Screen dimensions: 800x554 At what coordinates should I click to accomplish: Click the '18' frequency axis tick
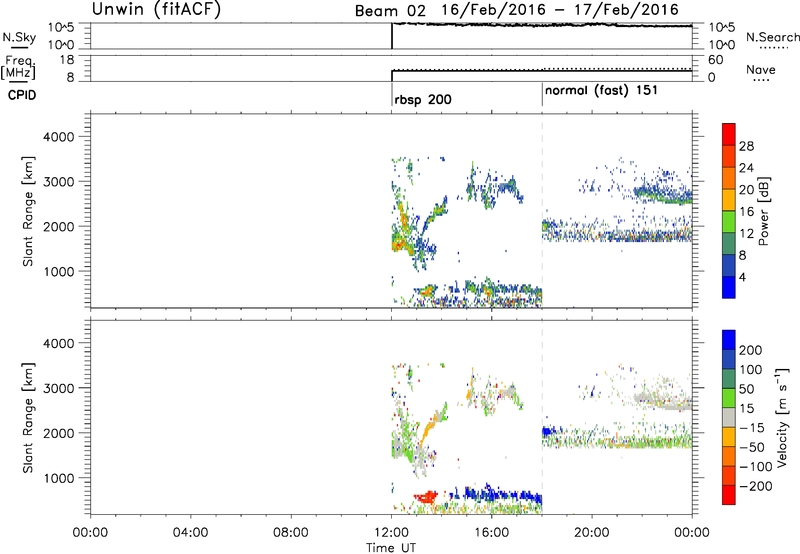[x=67, y=60]
